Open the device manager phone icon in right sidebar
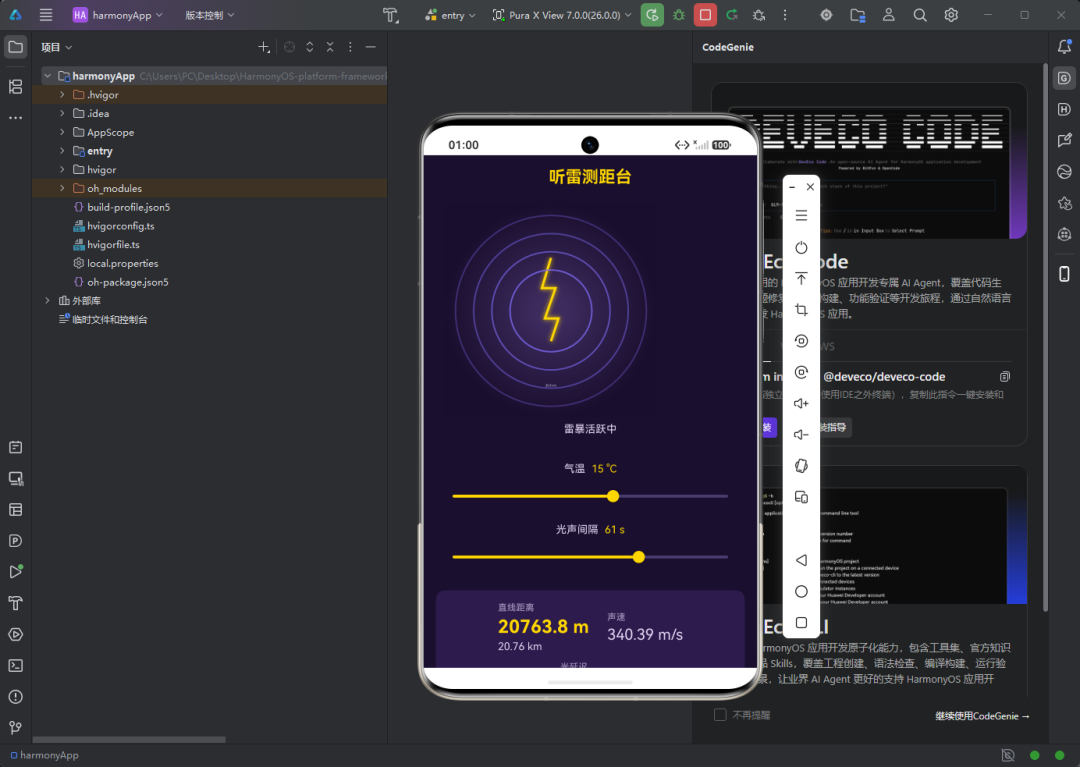Image resolution: width=1080 pixels, height=767 pixels. 1064,273
